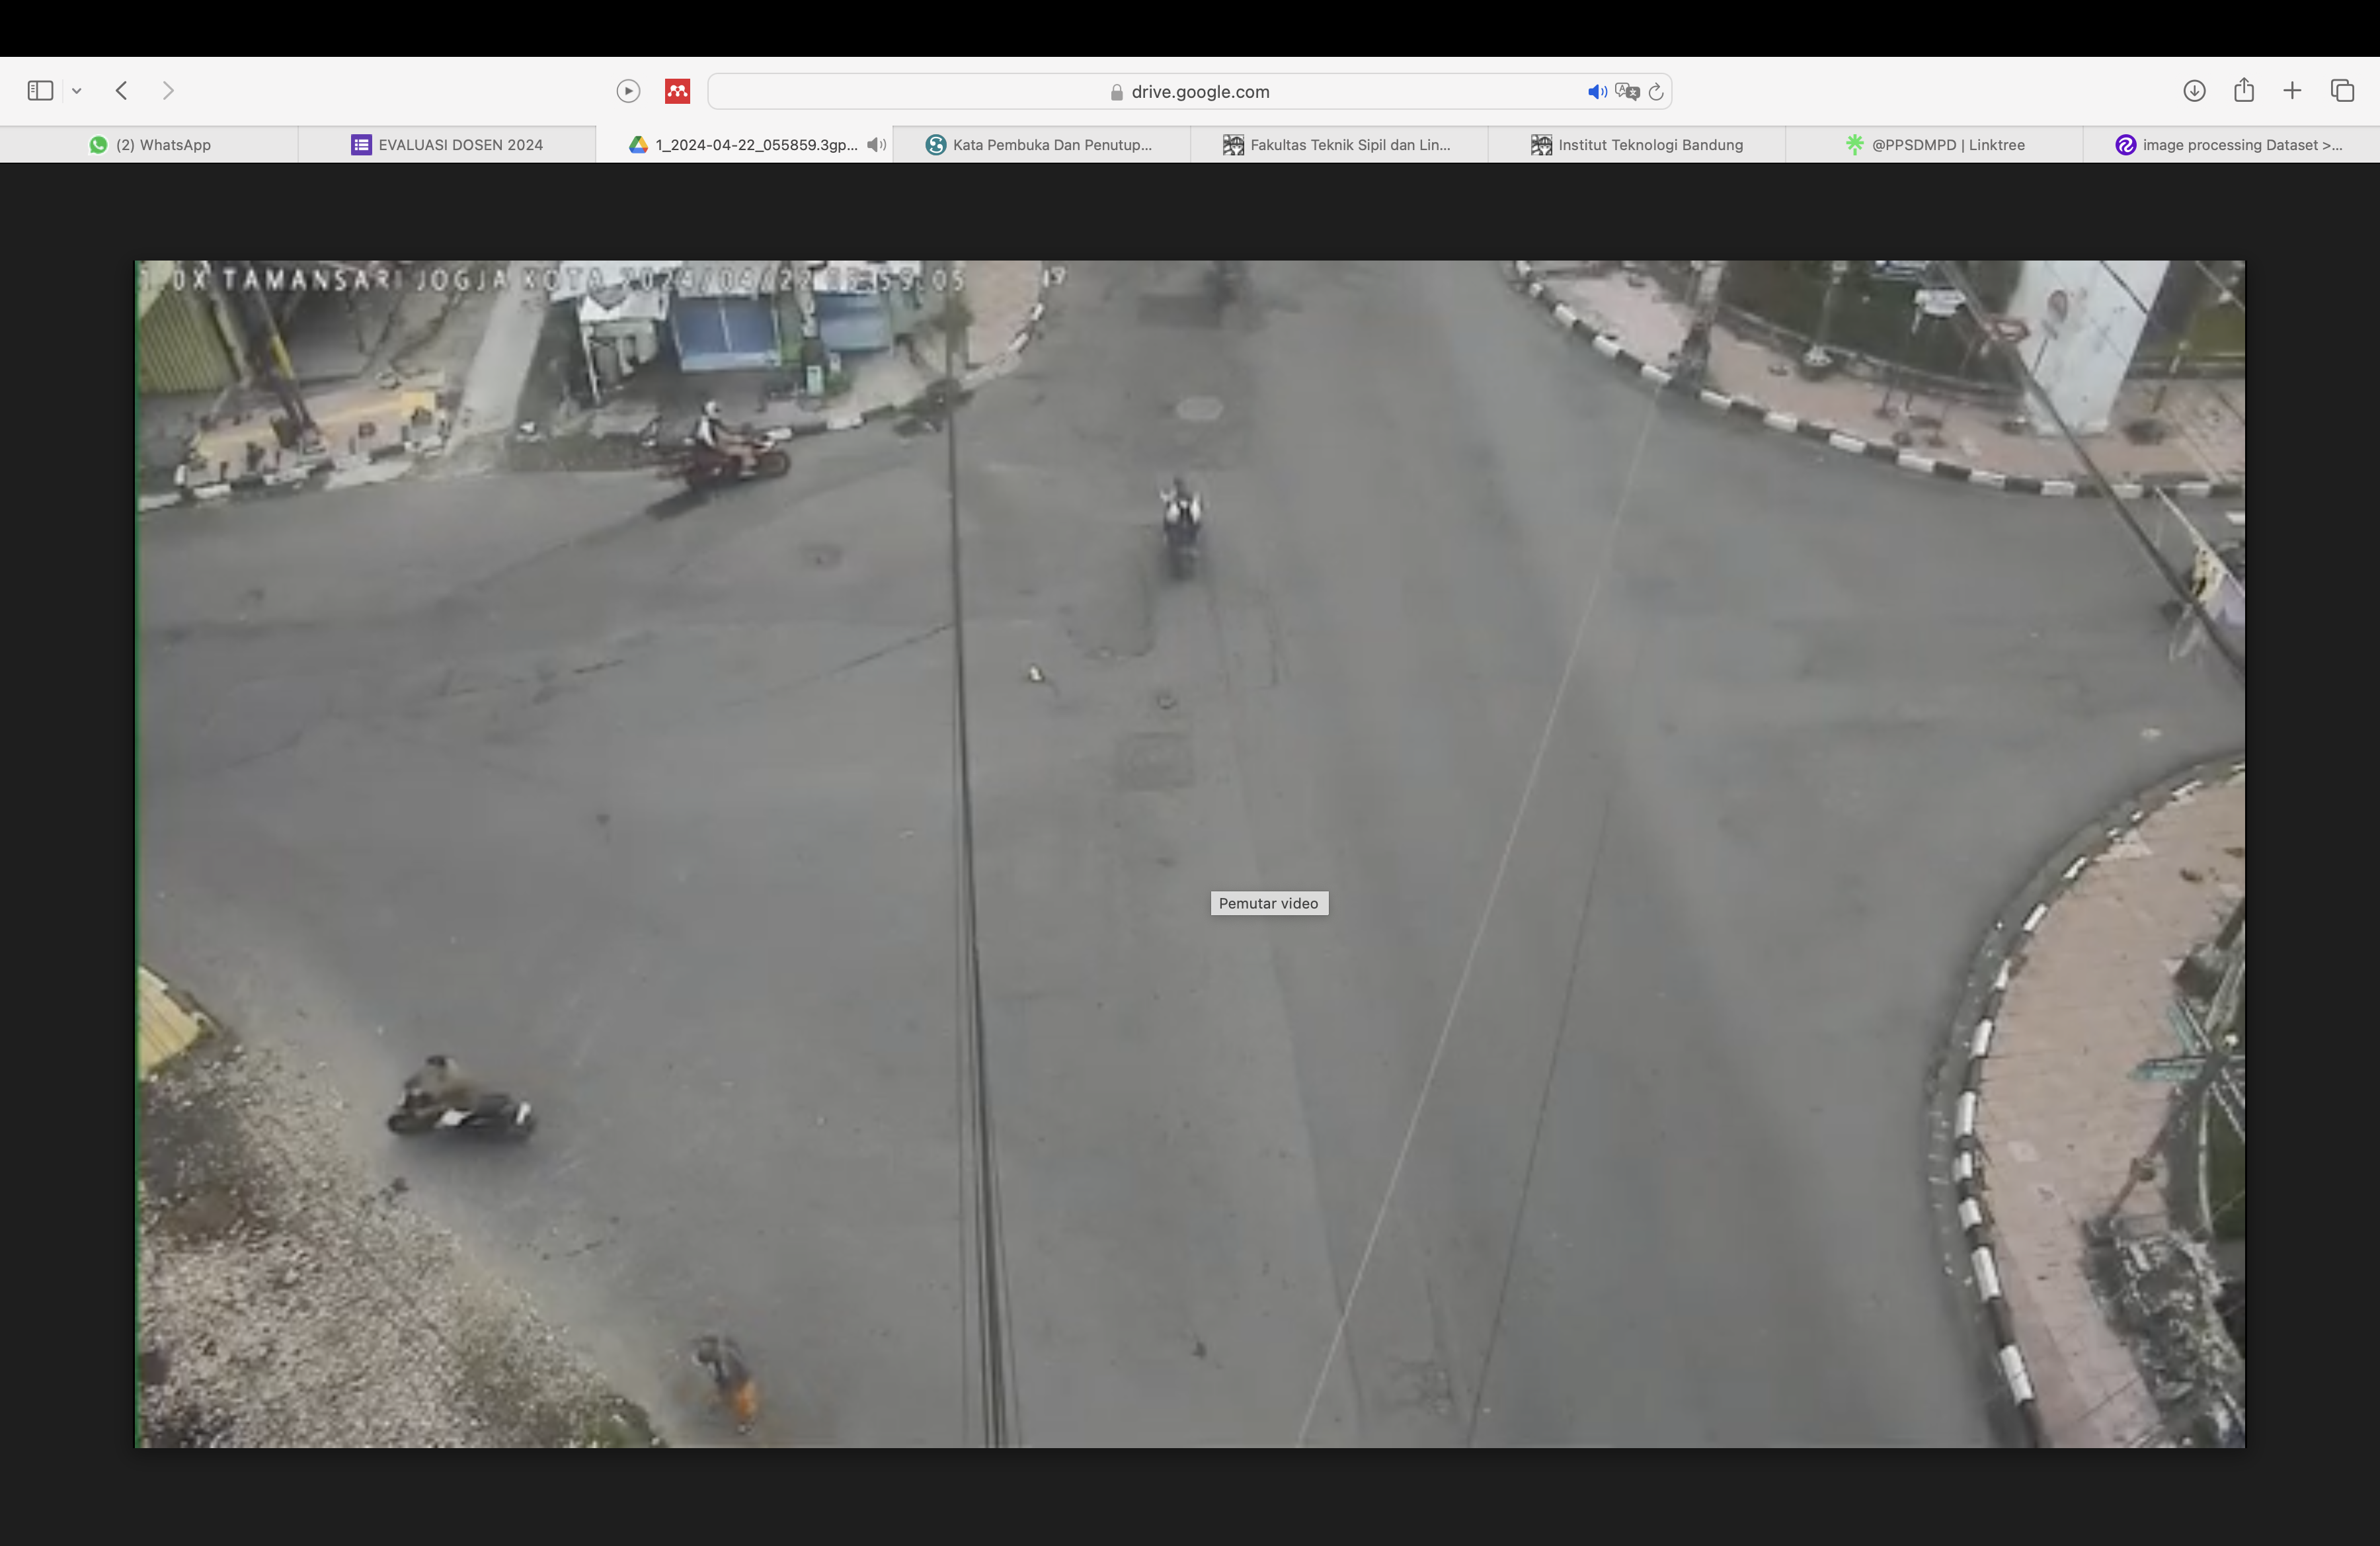Go back to previous page
This screenshot has width=2380, height=1546.
[x=122, y=91]
